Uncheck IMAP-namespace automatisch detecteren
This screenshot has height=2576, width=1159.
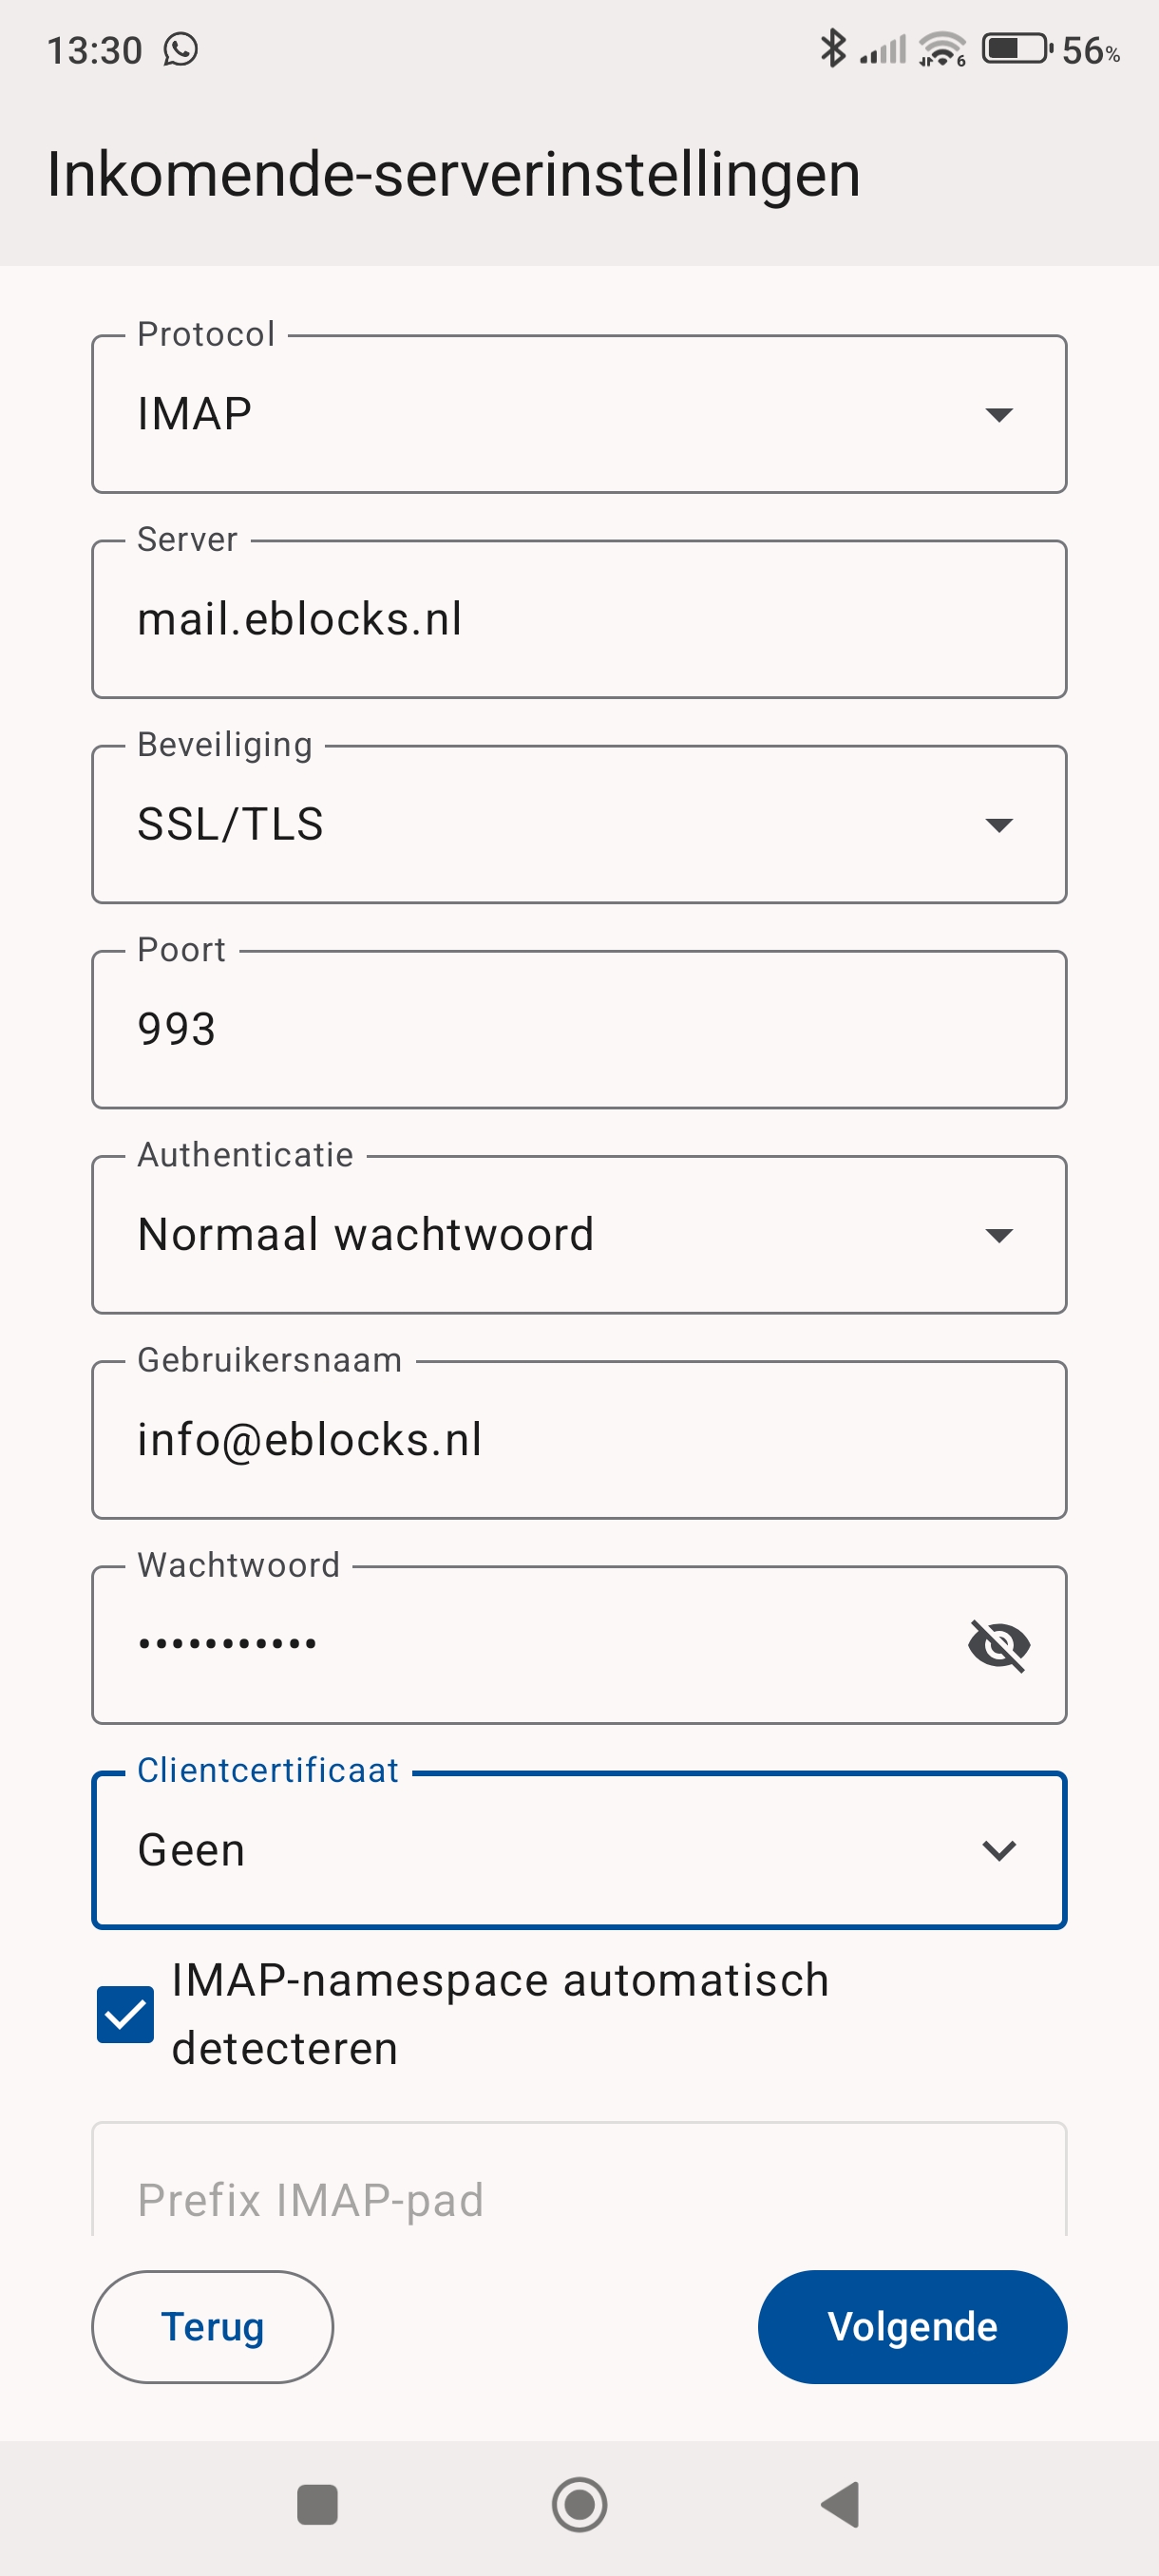pyautogui.click(x=126, y=2014)
